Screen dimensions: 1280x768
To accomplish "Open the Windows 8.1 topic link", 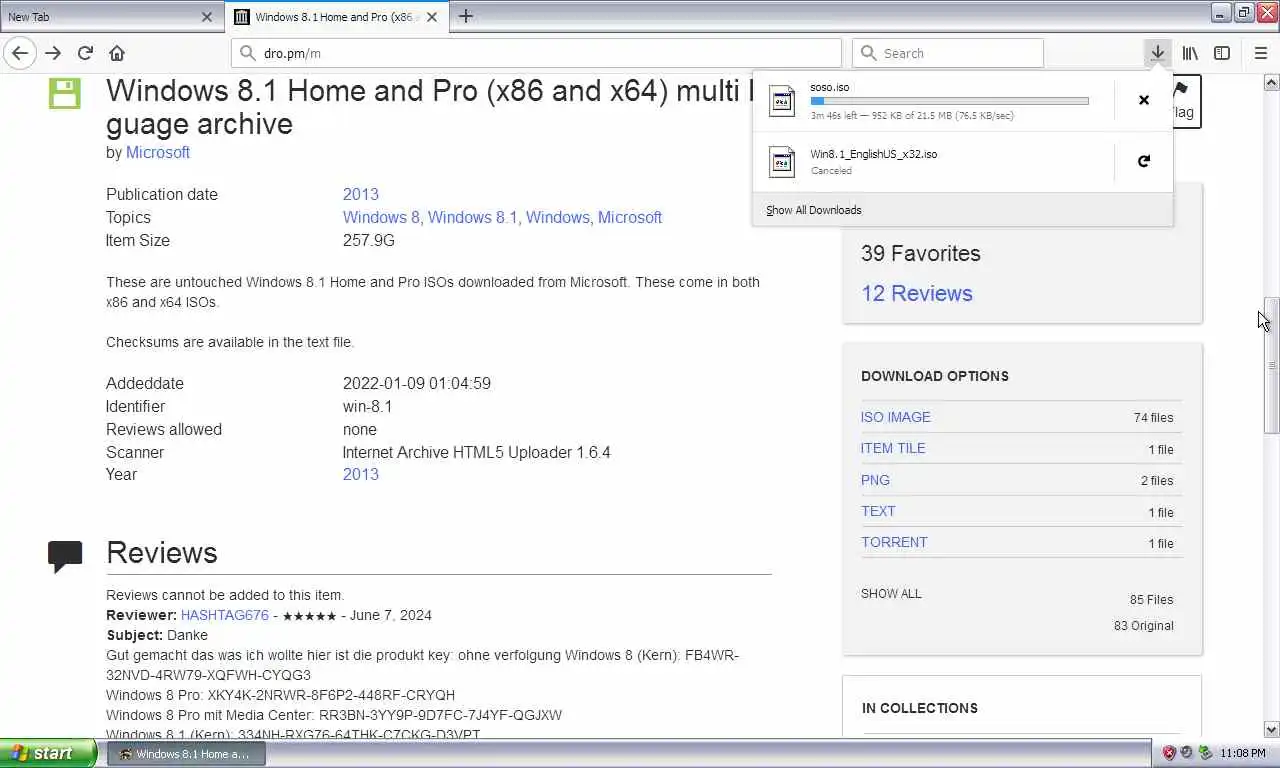I will 472,217.
